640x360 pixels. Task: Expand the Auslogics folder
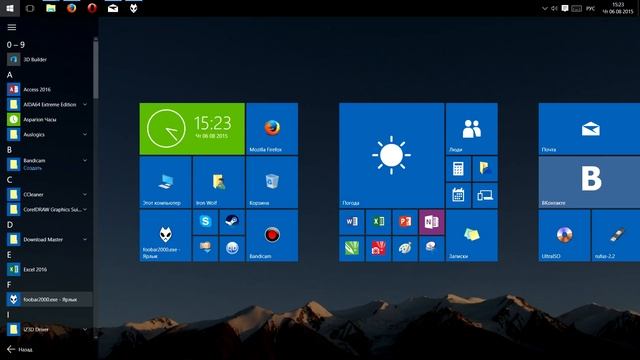84,134
